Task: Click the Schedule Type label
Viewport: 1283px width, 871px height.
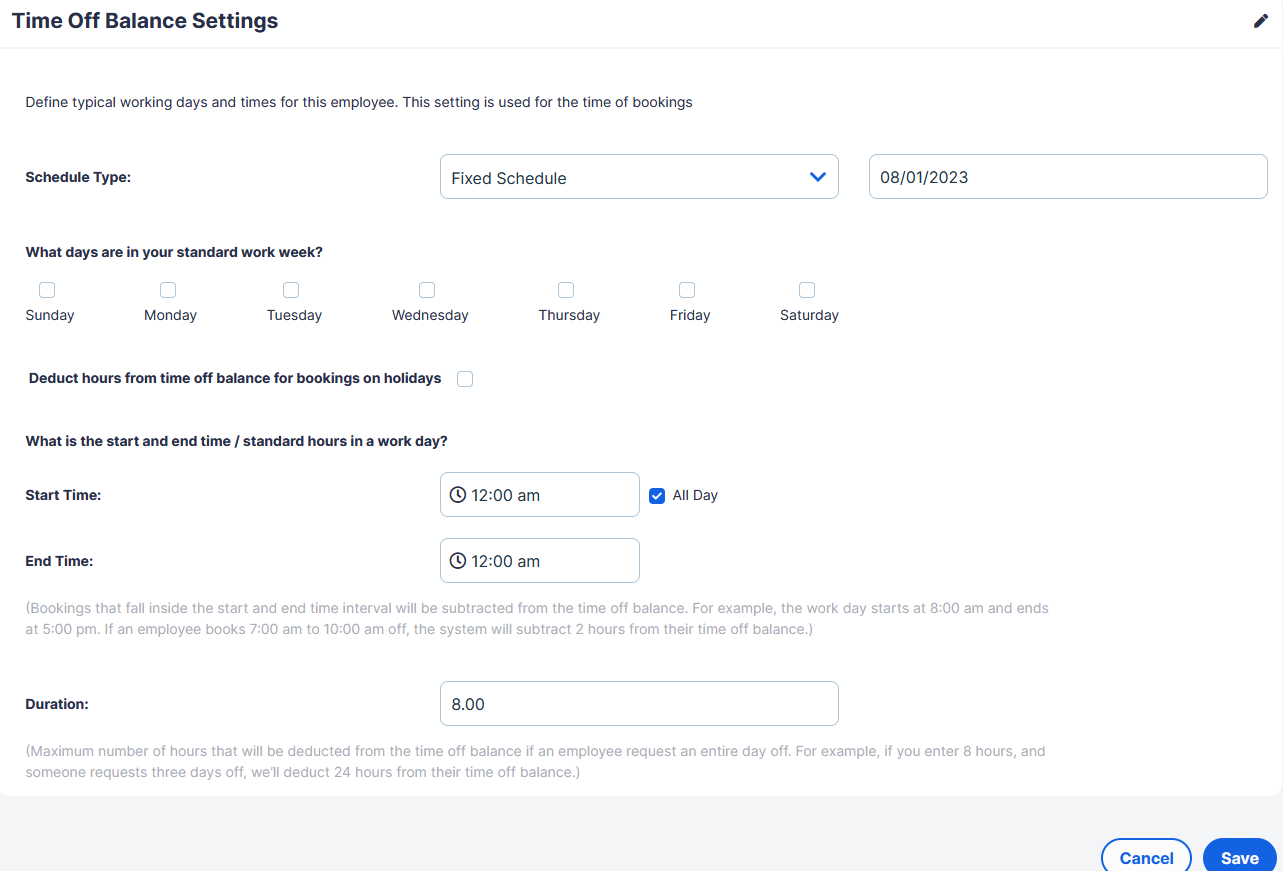Action: coord(78,177)
